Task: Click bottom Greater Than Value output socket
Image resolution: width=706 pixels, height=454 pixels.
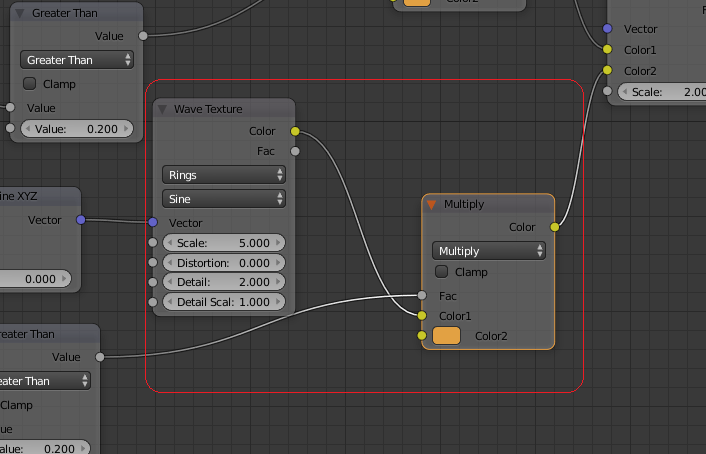Action: click(100, 357)
